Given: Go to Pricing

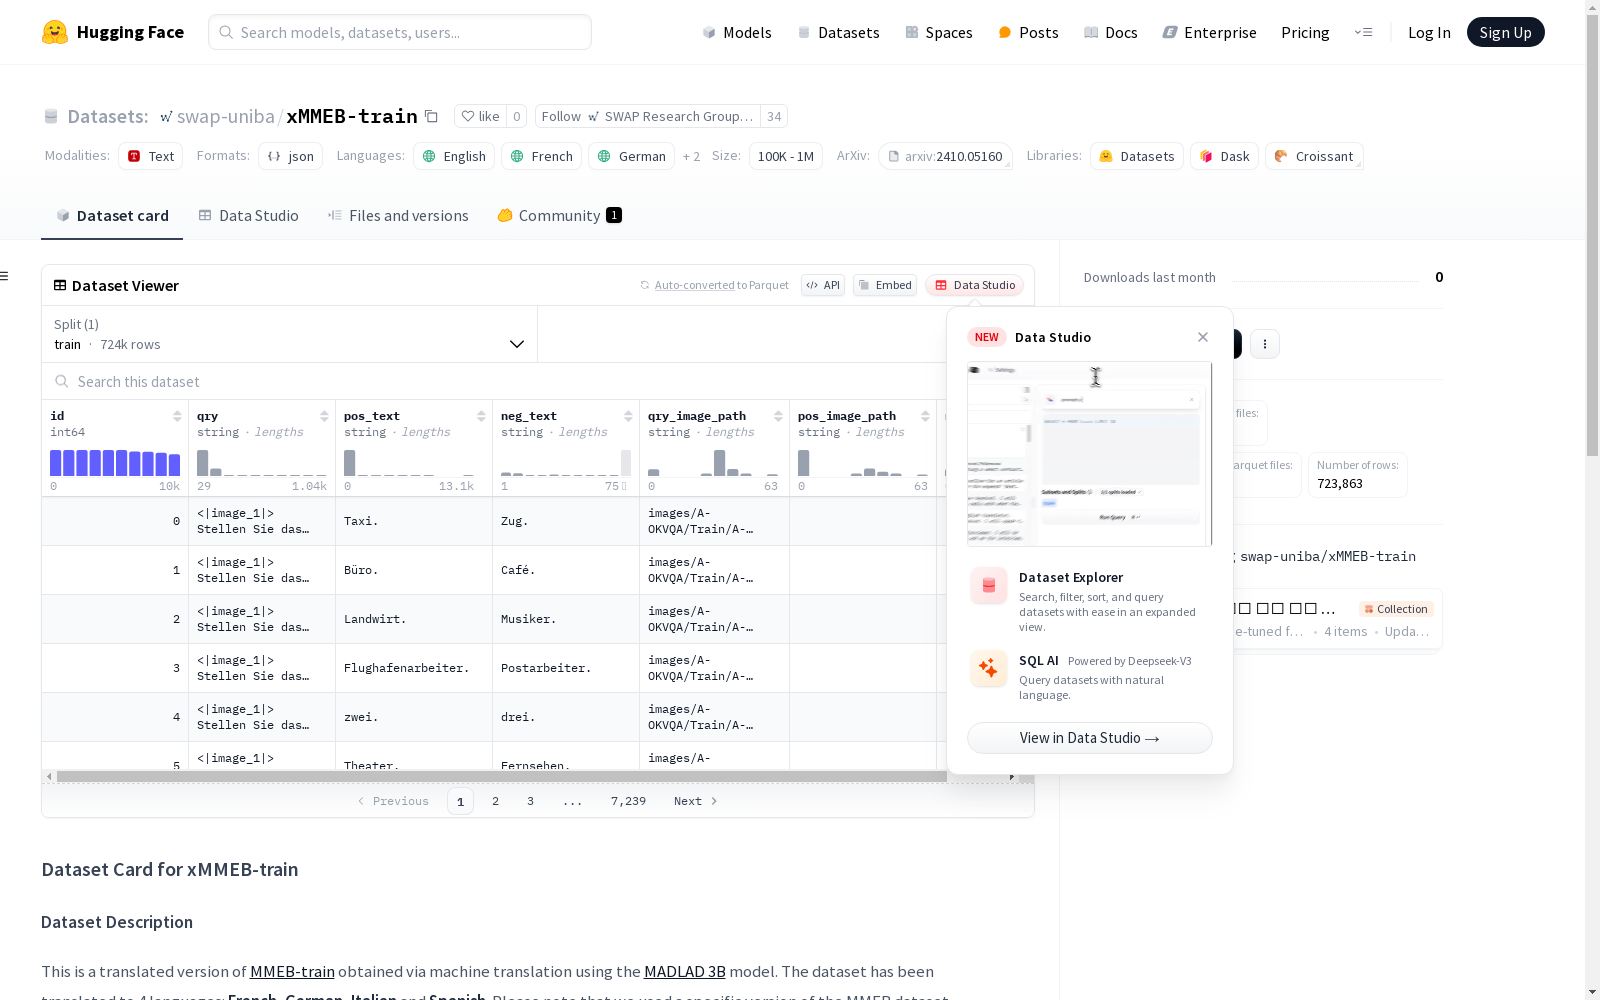Looking at the screenshot, I should [x=1305, y=32].
